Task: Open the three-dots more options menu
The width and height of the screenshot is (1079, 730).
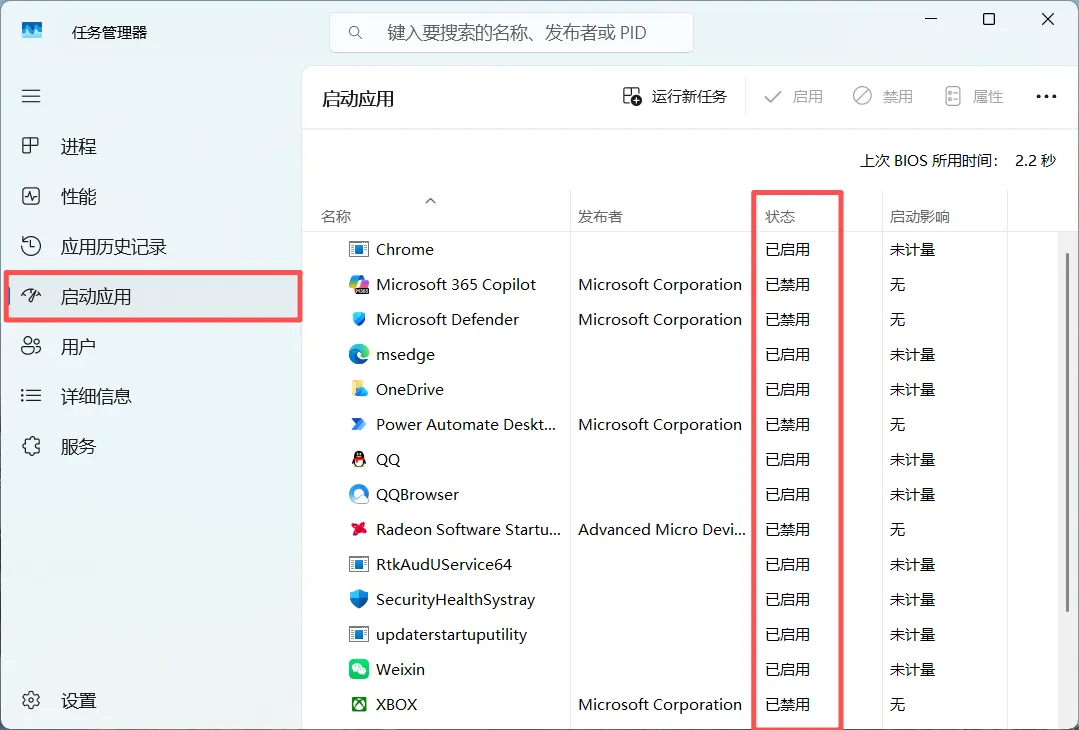Action: click(x=1046, y=96)
